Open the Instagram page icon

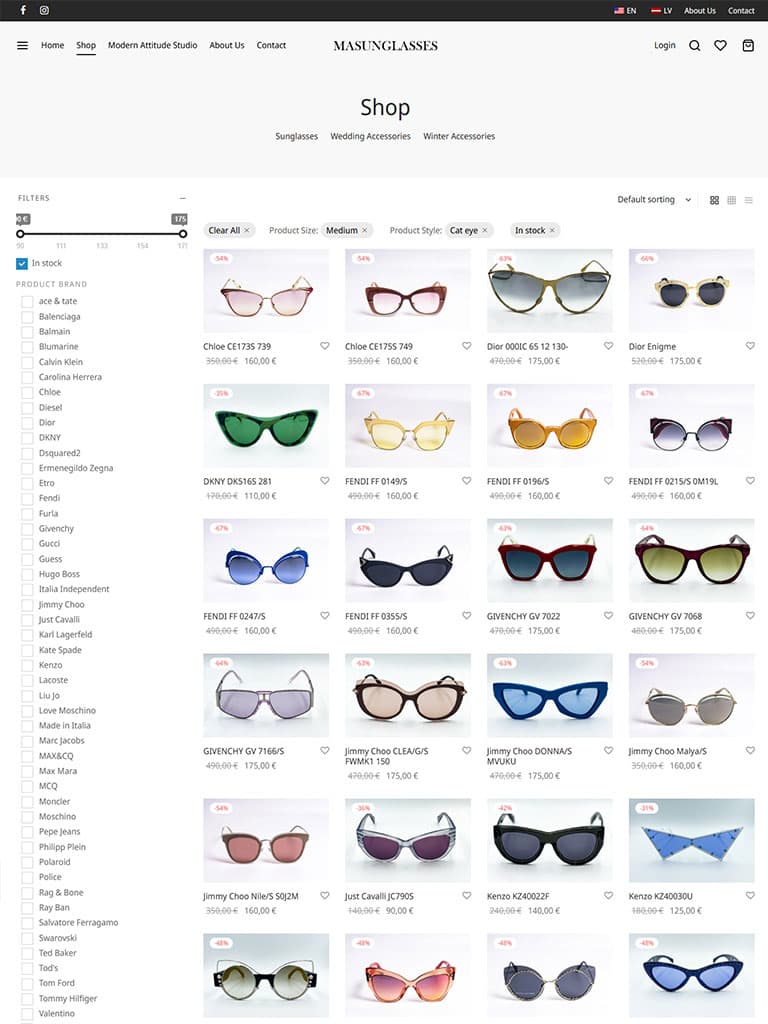click(44, 10)
